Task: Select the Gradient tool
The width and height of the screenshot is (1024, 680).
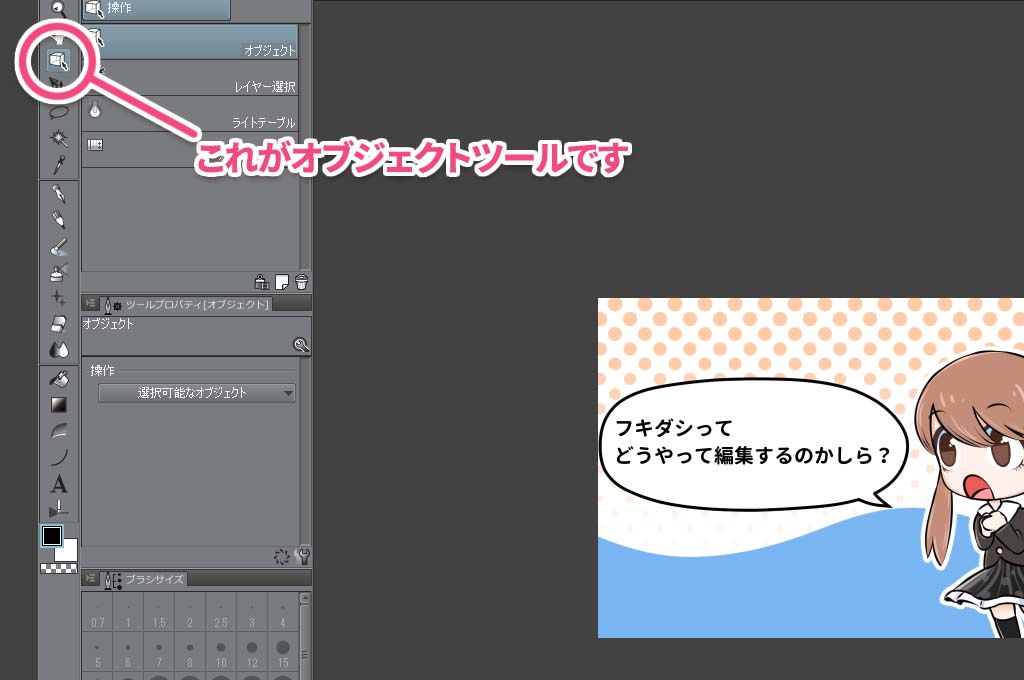Action: [59, 405]
